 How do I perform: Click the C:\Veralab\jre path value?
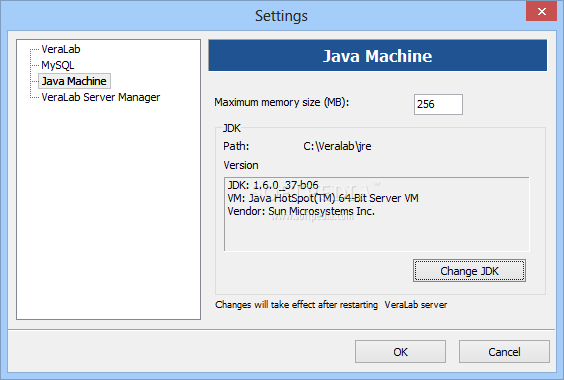pyautogui.click(x=337, y=146)
